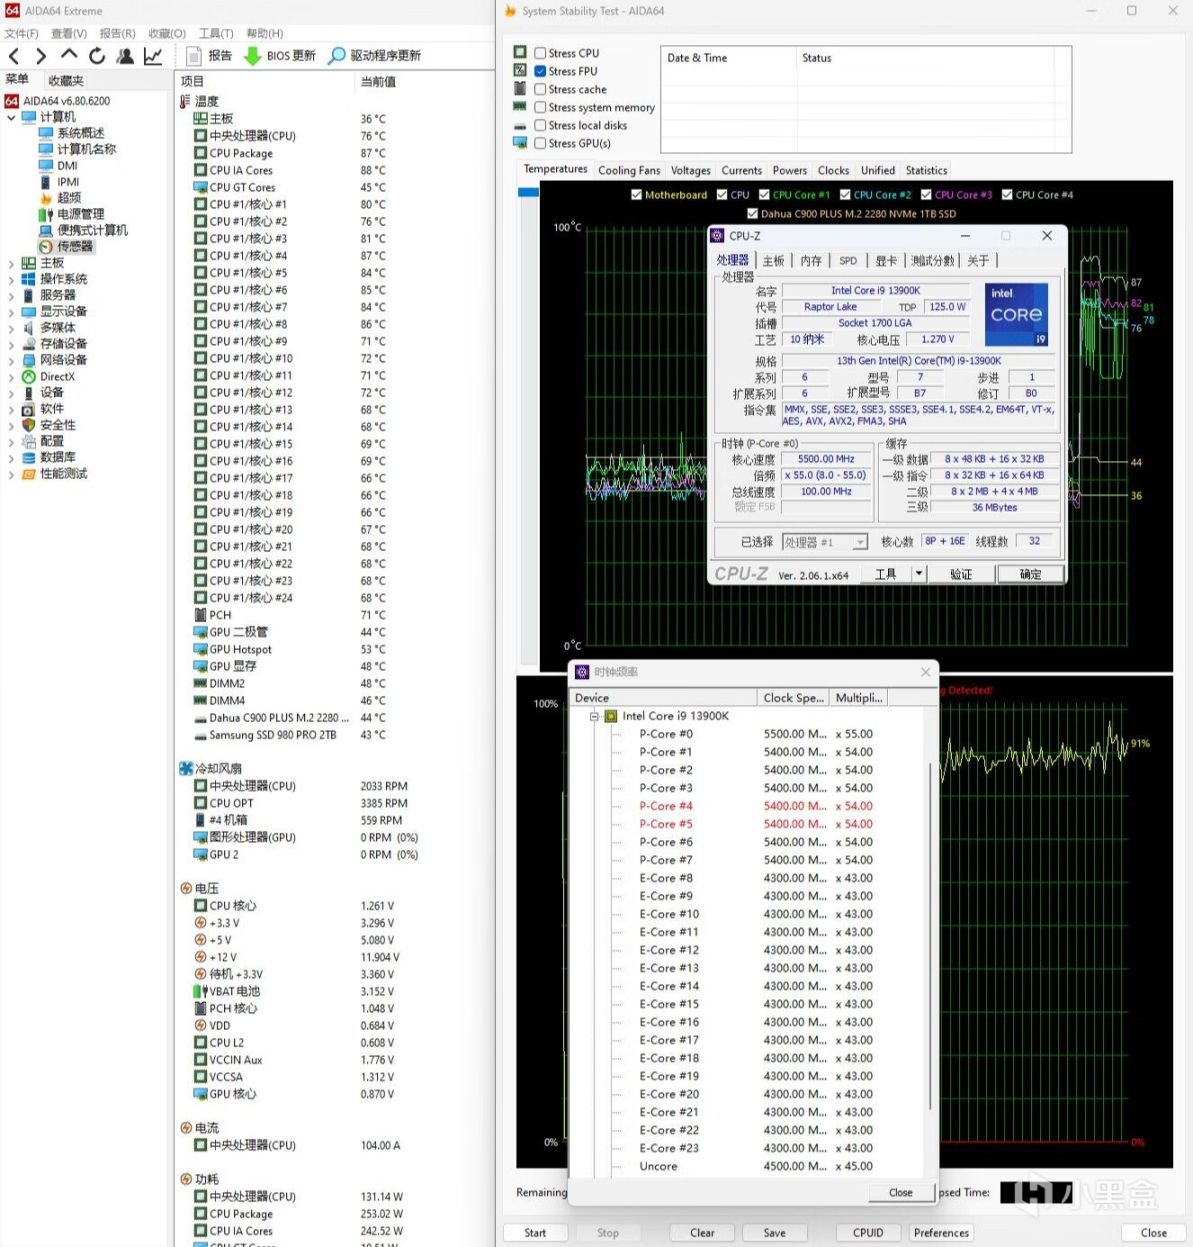Click the user profile toolbar icon
Screen dimensions: 1193x1247
(x=125, y=56)
